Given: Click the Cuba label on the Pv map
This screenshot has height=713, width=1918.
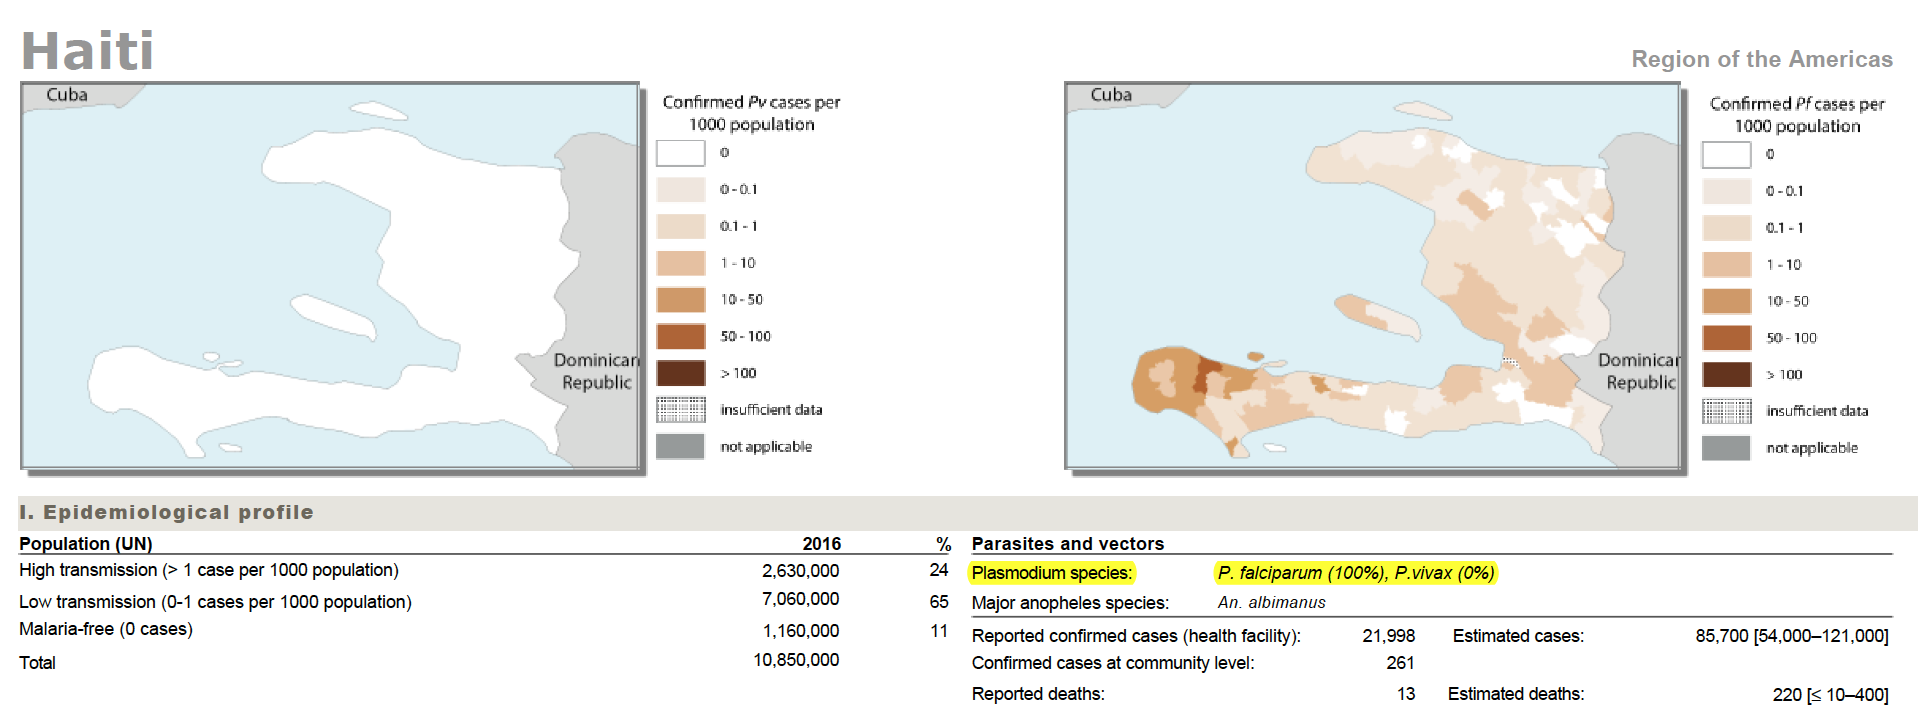Looking at the screenshot, I should click(x=67, y=95).
